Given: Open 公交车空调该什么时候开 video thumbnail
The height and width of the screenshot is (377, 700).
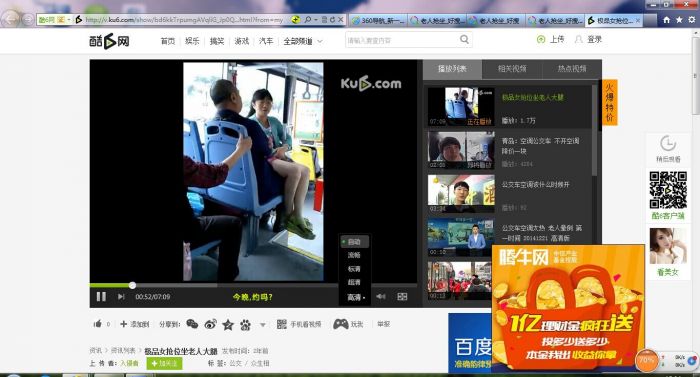Looking at the screenshot, I should point(461,193).
